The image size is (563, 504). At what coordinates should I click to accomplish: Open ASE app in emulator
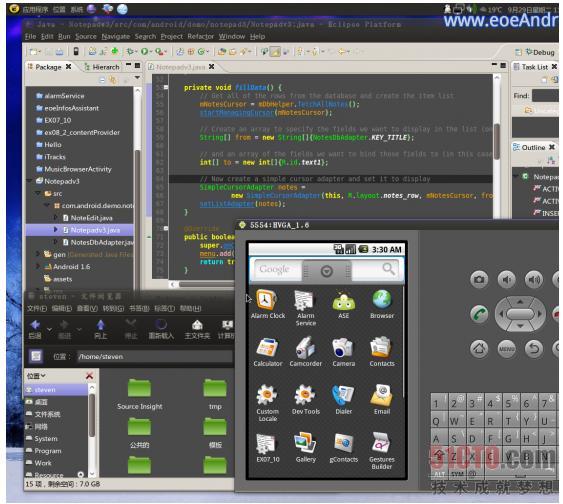[344, 304]
